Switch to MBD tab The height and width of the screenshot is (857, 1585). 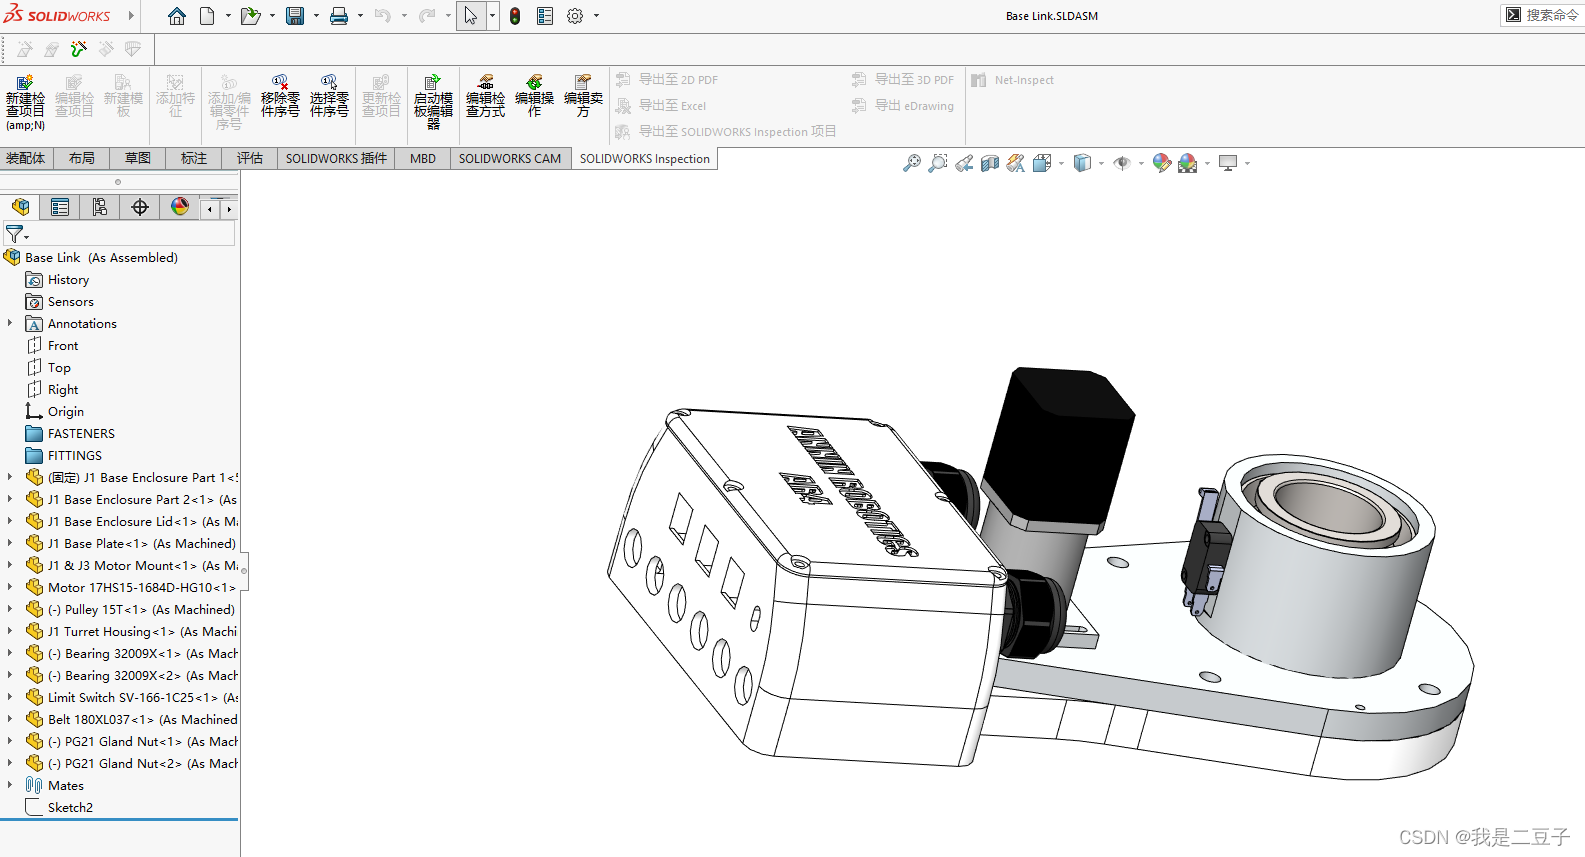(423, 158)
